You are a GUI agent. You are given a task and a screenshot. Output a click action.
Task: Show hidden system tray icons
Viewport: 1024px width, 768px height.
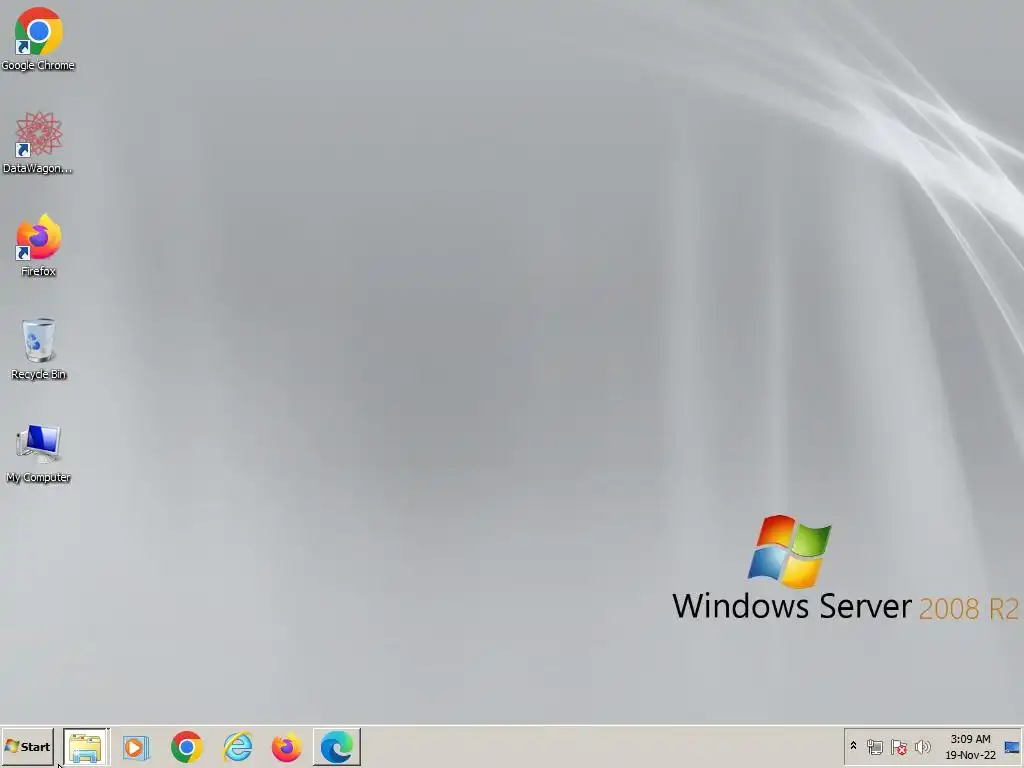pos(853,746)
